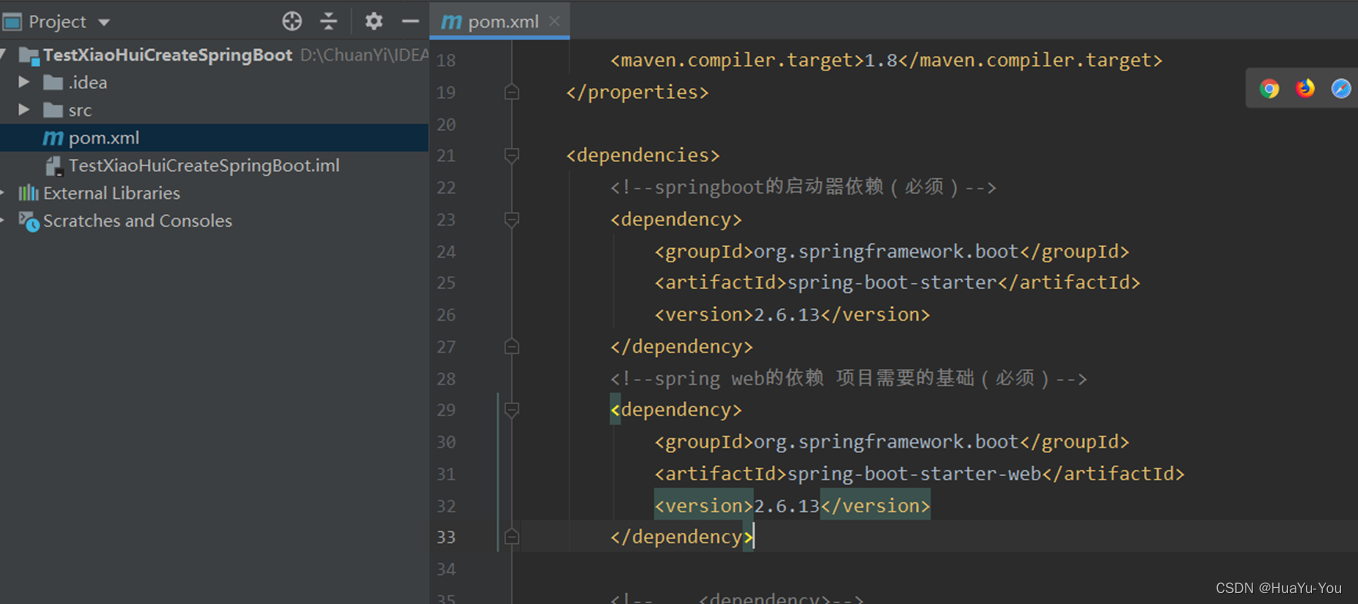Open the pom.xml in Chrome browser preview
This screenshot has width=1358, height=604.
click(1268, 88)
